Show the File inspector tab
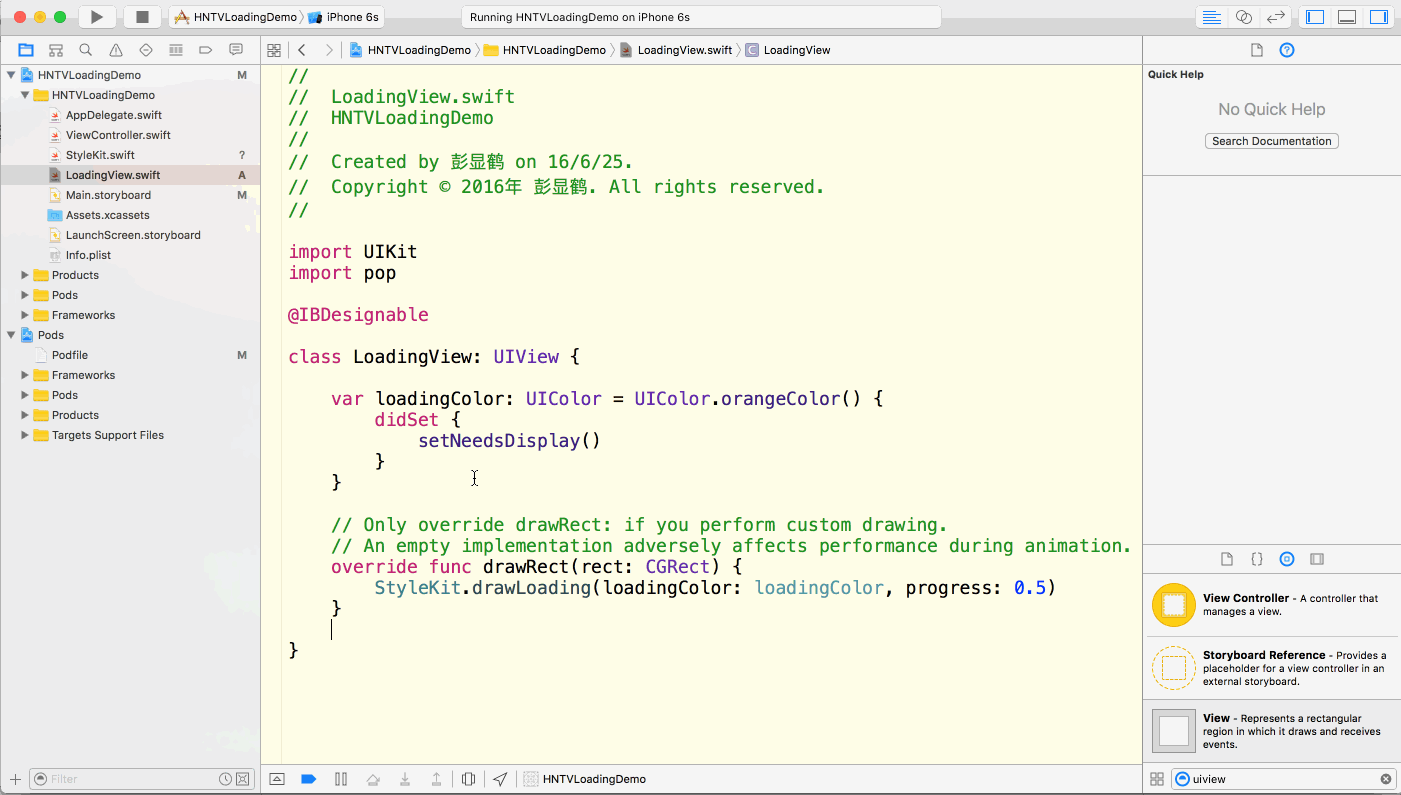1401x795 pixels. click(x=1257, y=50)
